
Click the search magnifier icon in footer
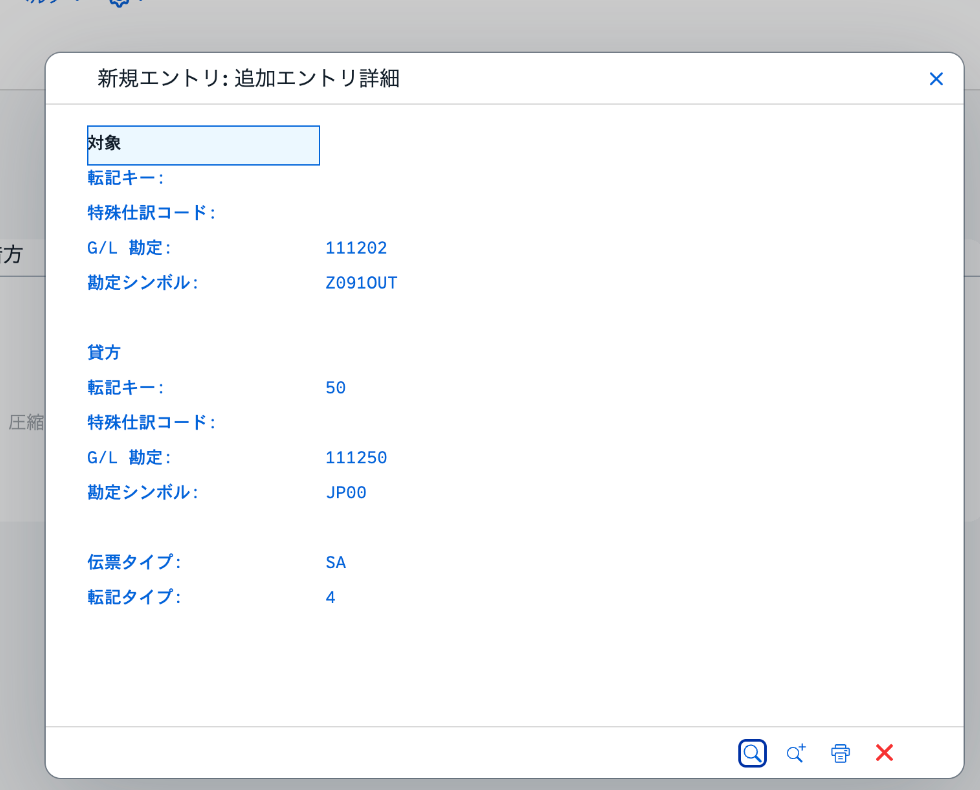752,753
